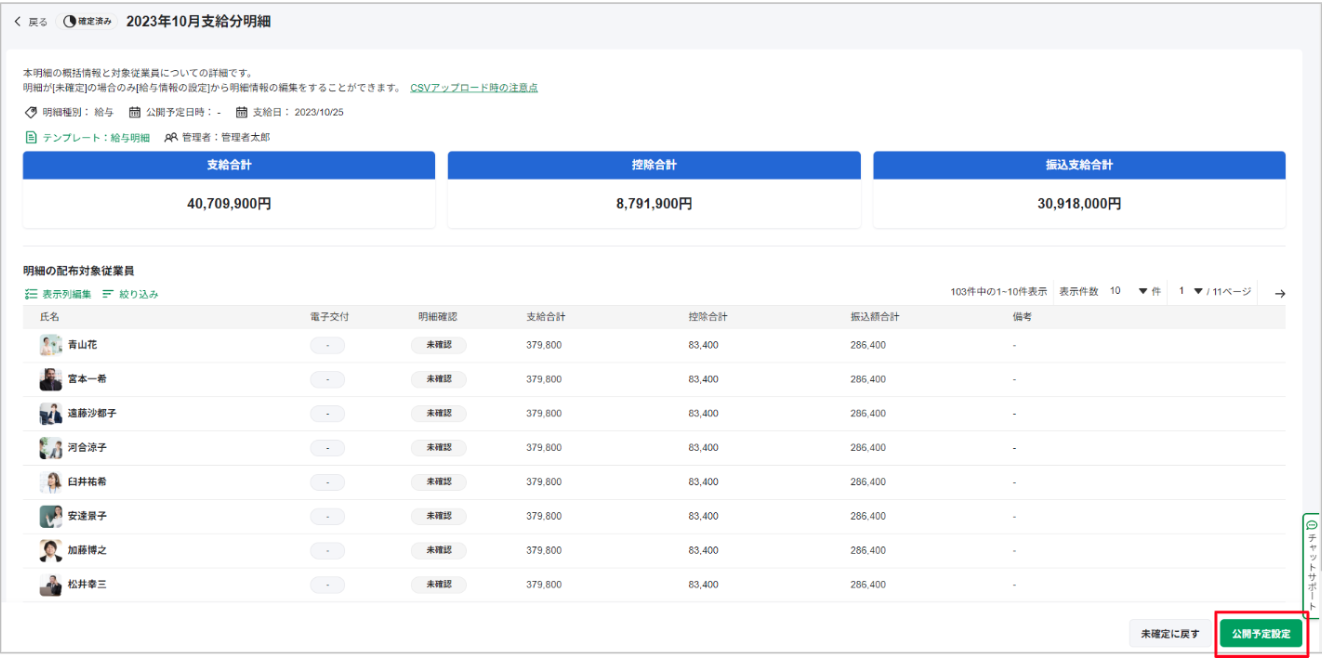Click 青山花's profile avatar
Image resolution: width=1322 pixels, height=662 pixels.
(51, 345)
